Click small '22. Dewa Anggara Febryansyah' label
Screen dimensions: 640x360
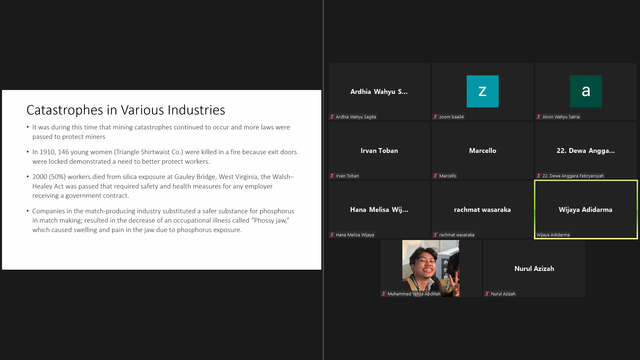[573, 176]
